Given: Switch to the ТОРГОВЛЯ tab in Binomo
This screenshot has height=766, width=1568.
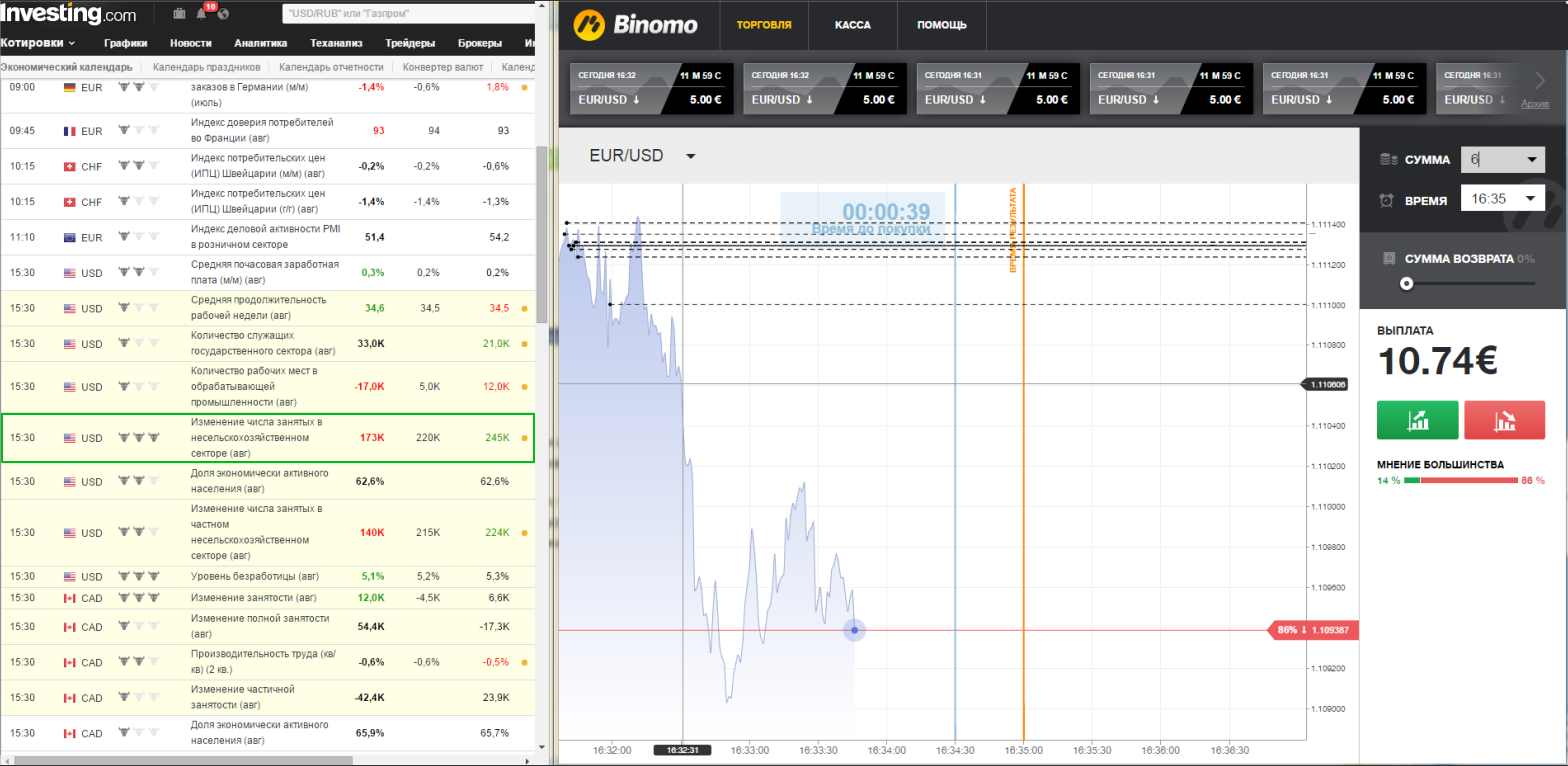Looking at the screenshot, I should click(x=764, y=25).
